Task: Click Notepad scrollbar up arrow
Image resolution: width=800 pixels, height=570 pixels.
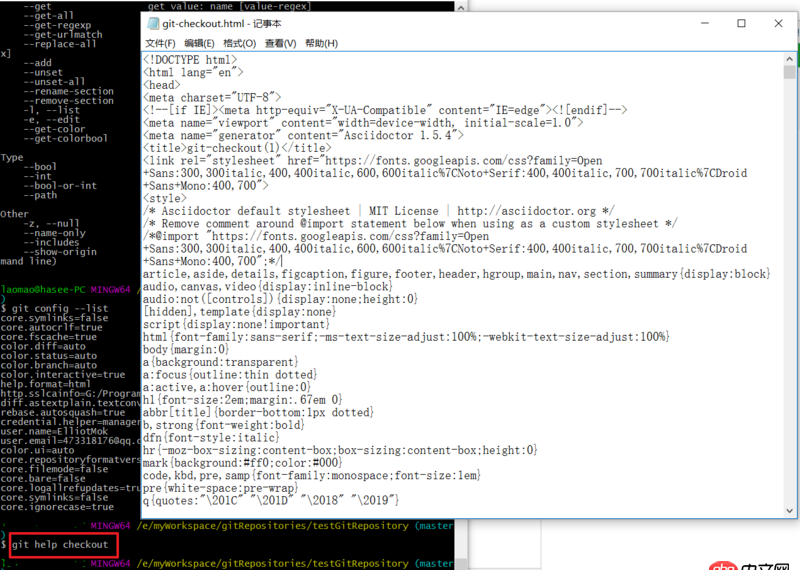Action: [789, 59]
